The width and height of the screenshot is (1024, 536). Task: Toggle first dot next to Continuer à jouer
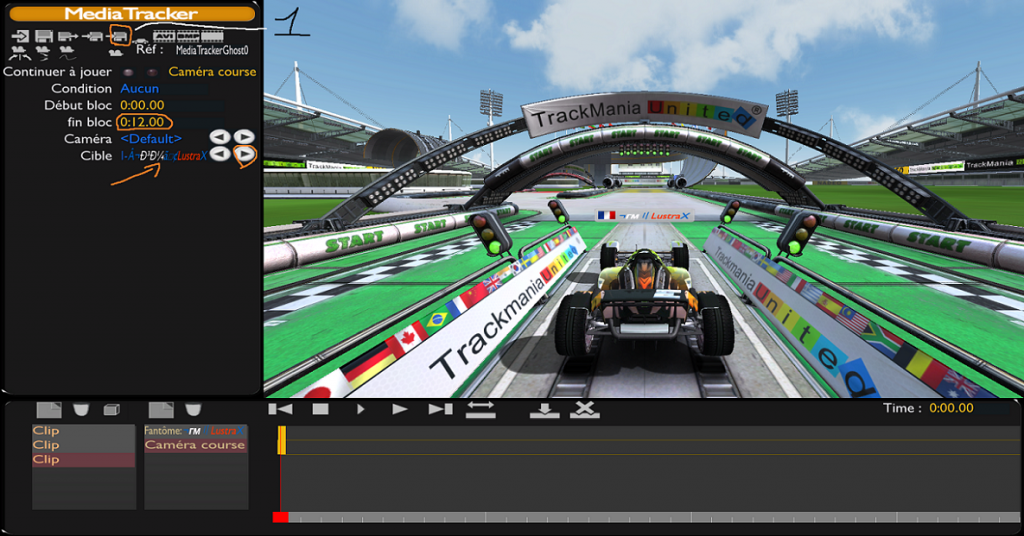(128, 72)
